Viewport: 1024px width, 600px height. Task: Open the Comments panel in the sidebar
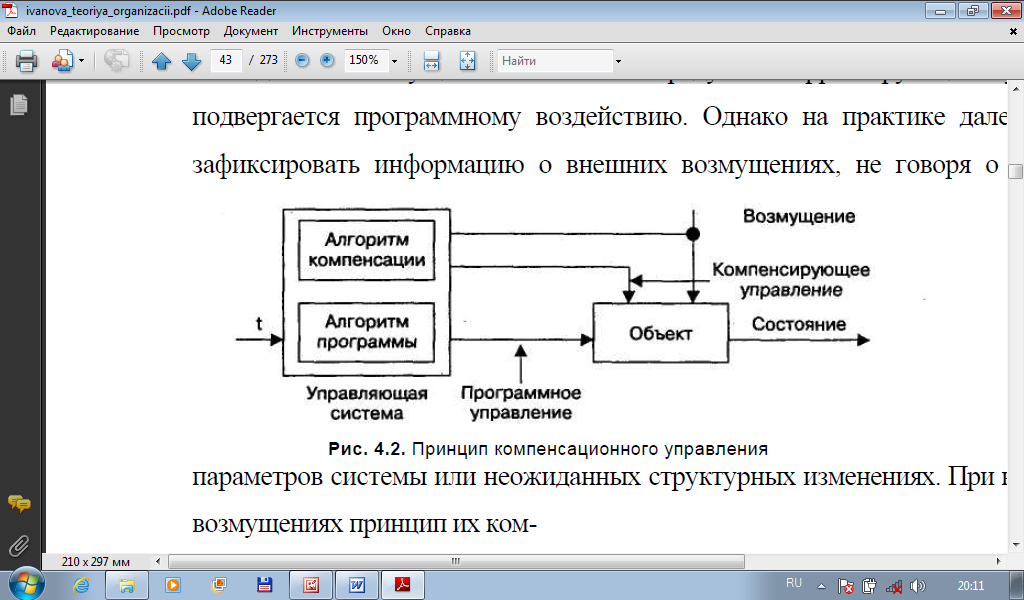(19, 503)
